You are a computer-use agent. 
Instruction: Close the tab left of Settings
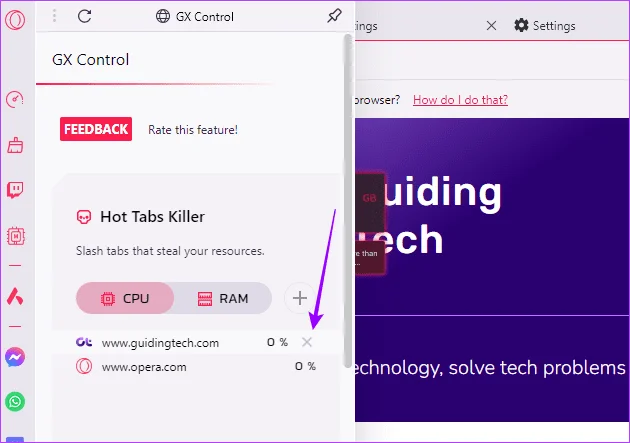(x=491, y=26)
